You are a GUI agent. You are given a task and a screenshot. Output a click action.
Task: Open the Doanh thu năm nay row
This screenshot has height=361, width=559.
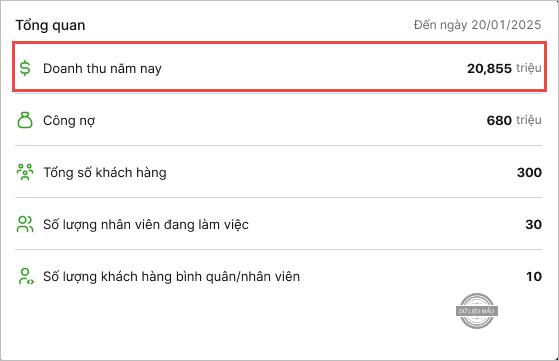click(x=279, y=67)
